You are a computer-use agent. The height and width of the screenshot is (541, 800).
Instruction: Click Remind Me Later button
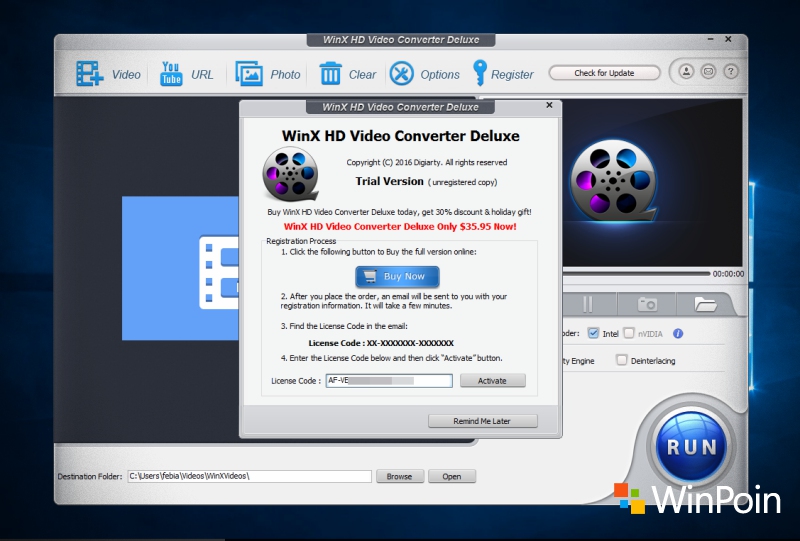(483, 421)
